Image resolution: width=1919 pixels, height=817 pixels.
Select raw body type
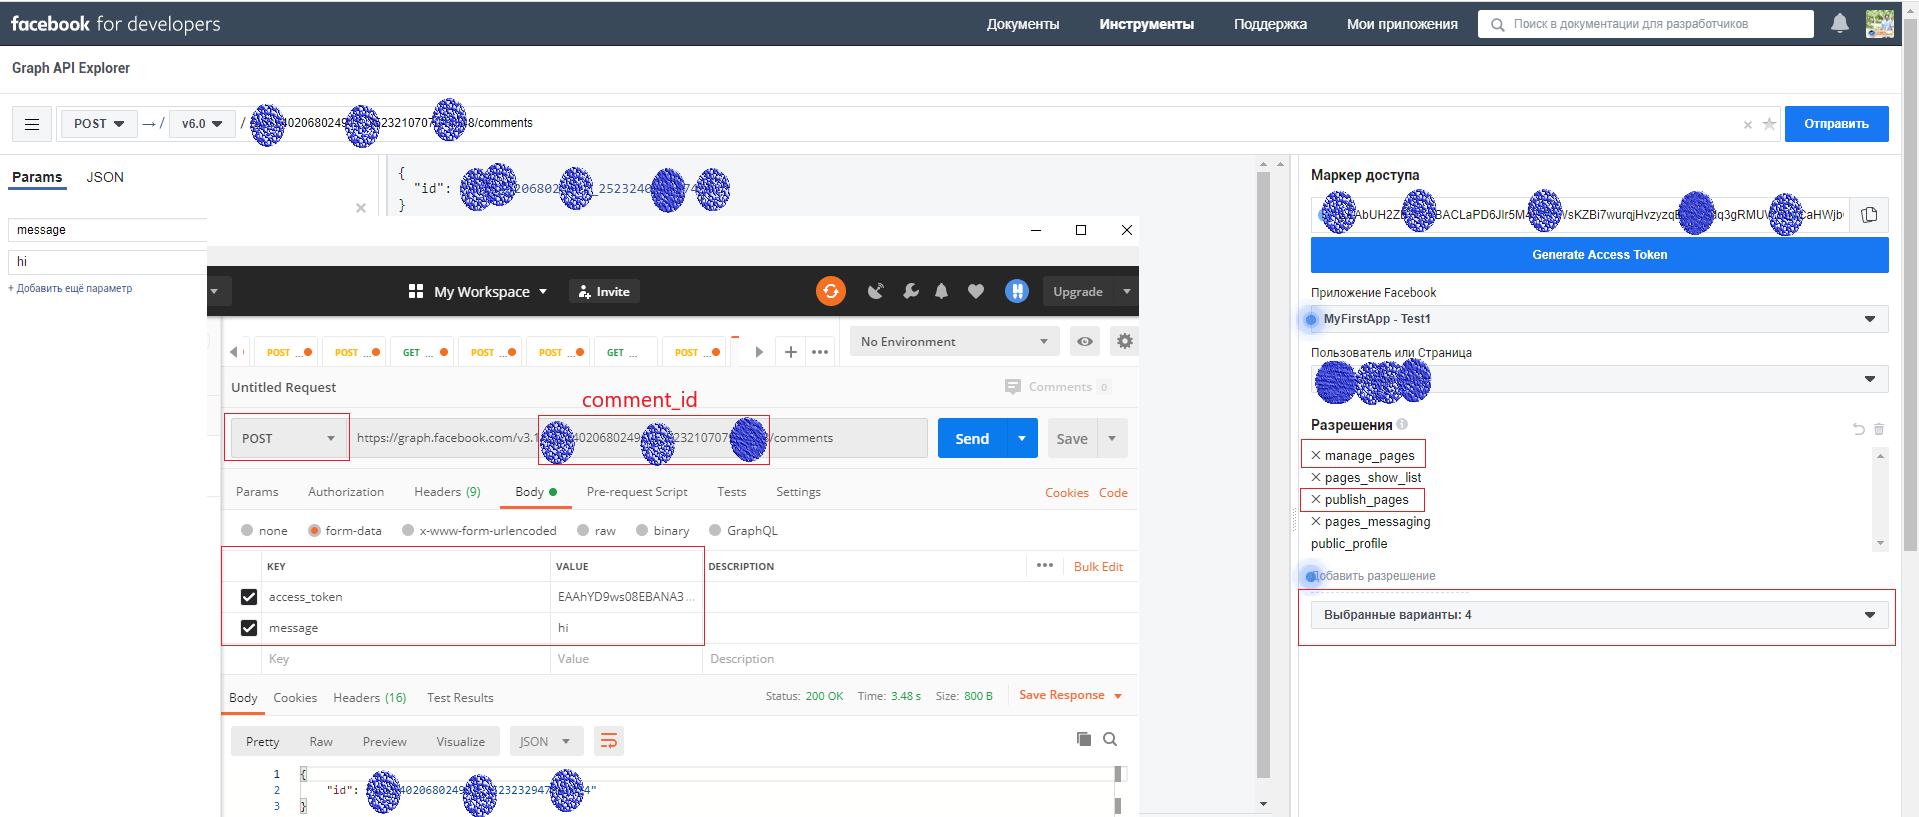(583, 530)
